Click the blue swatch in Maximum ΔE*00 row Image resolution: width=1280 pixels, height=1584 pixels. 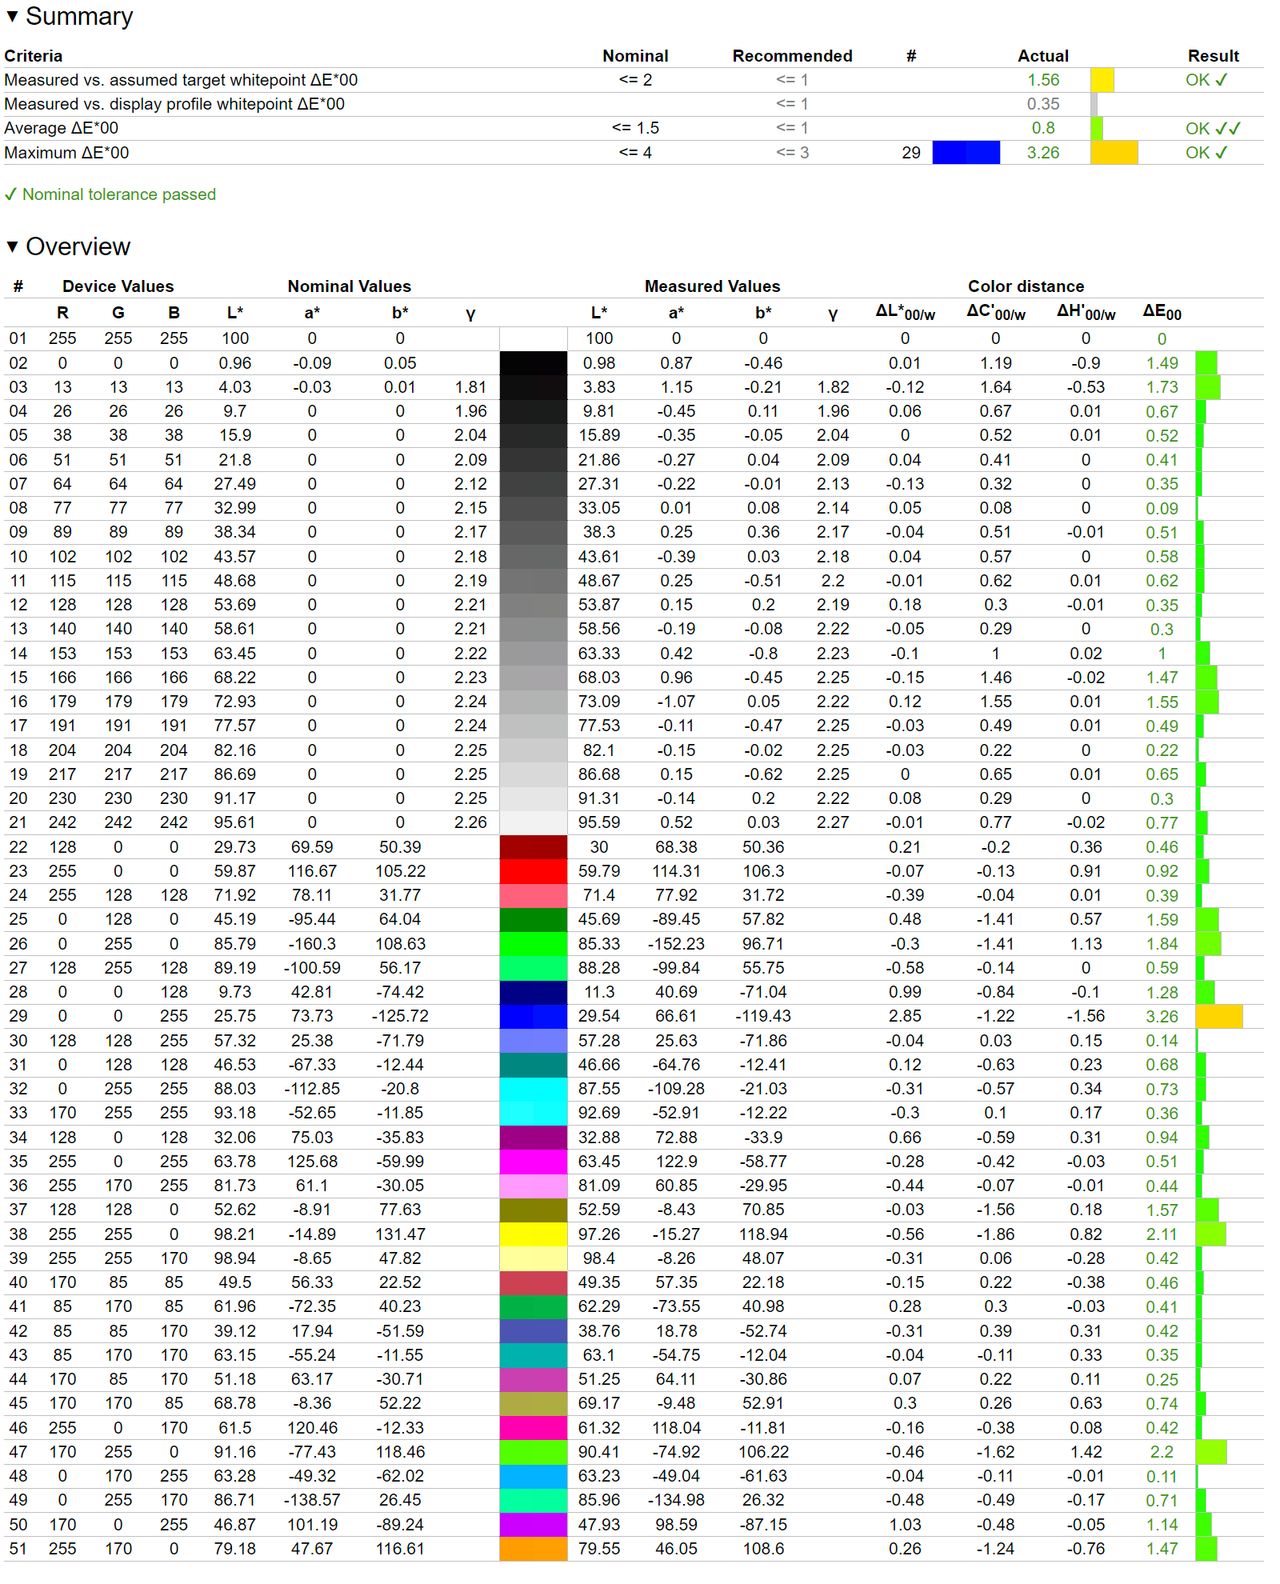pyautogui.click(x=966, y=153)
